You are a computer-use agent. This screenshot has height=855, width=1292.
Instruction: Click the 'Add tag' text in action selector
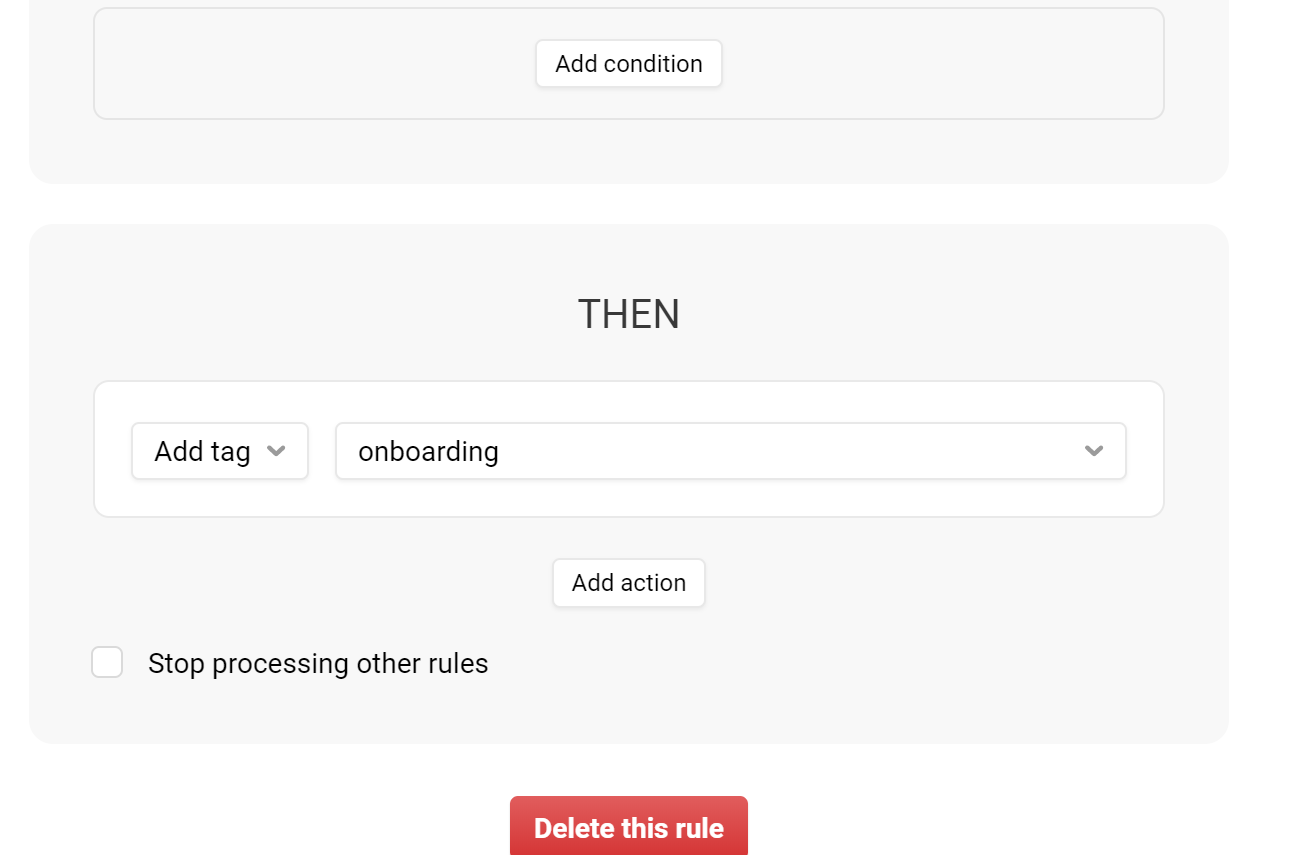coord(202,451)
